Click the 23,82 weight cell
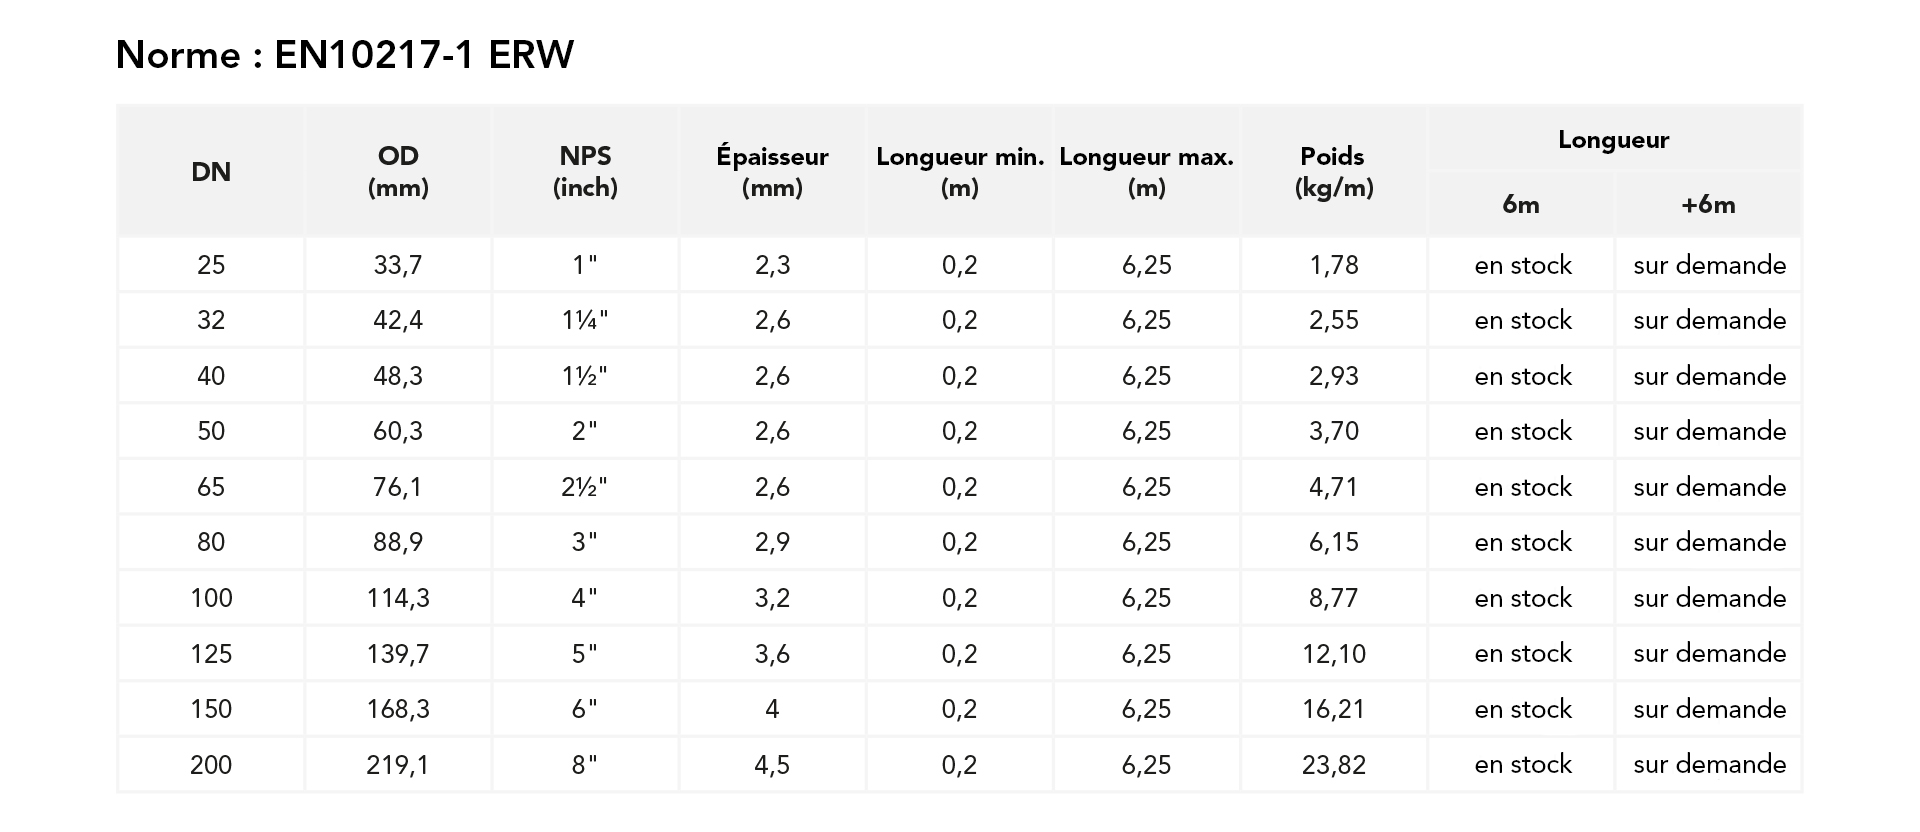This screenshot has height=832, width=1920. tap(1333, 765)
